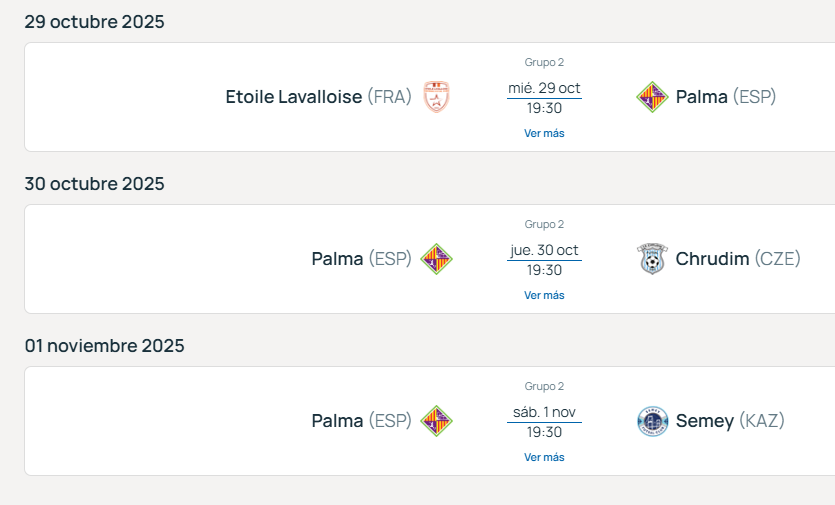Expand 'Ver más' for Etoile Lavalloise vs Palma
Viewport: 835px width, 505px height.
click(x=544, y=133)
